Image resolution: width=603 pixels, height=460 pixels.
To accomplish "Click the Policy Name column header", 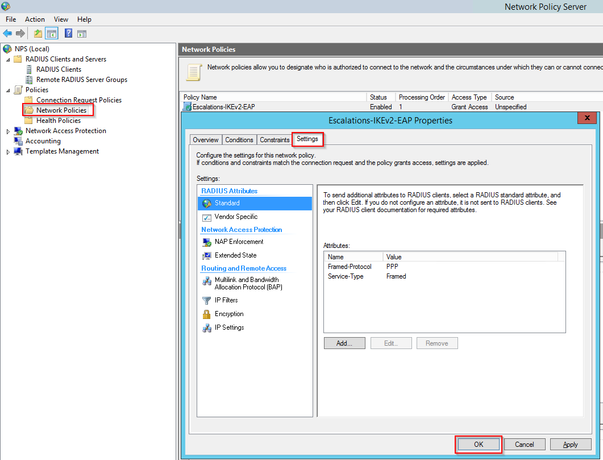I will click(273, 97).
